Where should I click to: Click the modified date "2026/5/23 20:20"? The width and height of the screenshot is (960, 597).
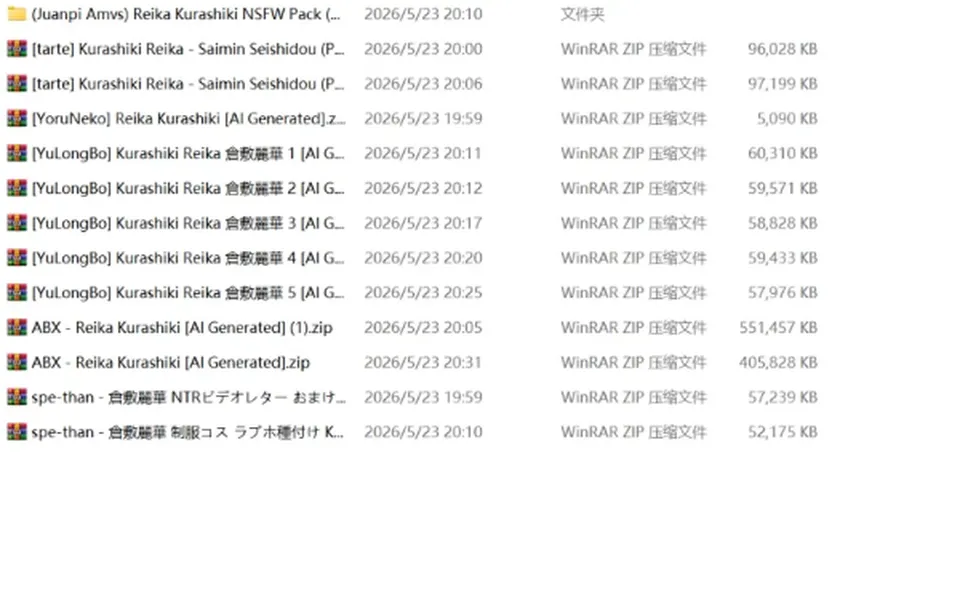[423, 258]
